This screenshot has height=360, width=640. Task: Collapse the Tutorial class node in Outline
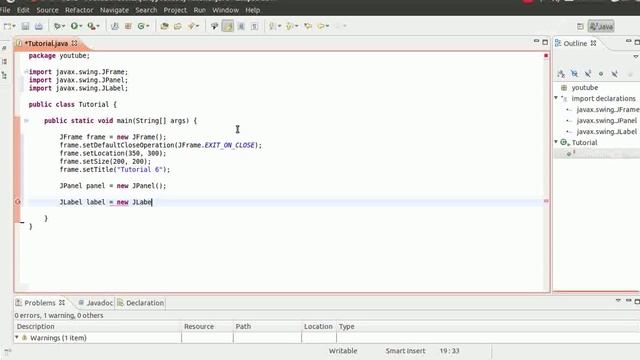(x=556, y=142)
